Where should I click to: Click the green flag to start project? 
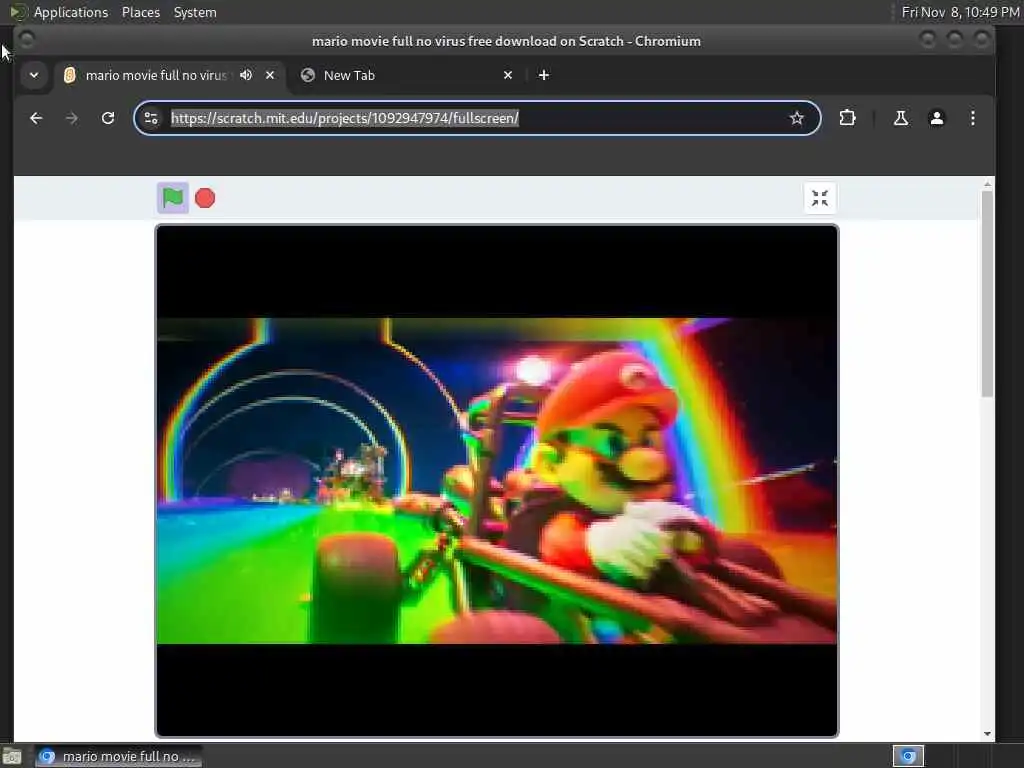172,198
